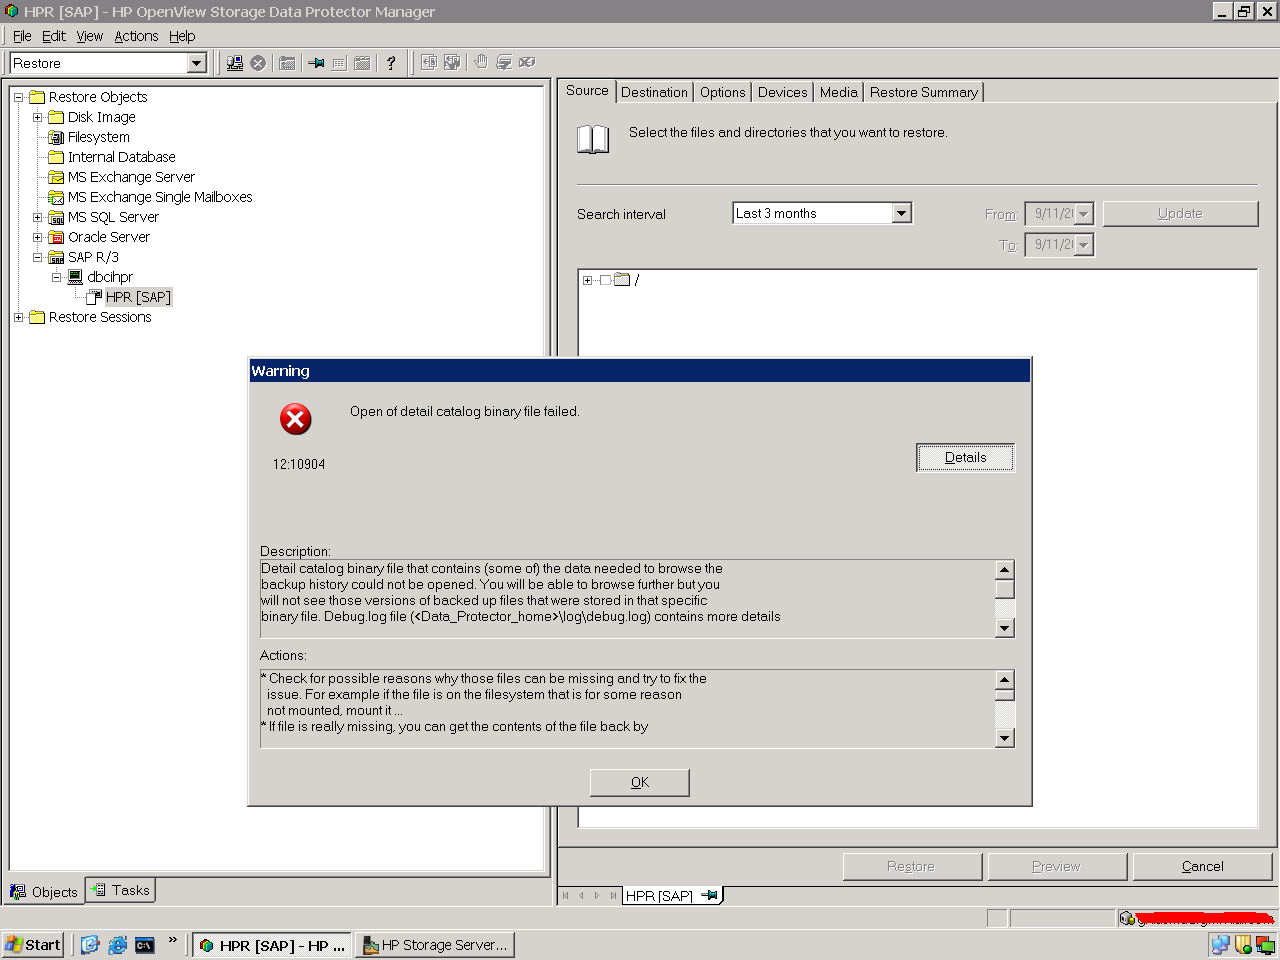Open HP Storage Server taskbar window
Screen dimensions: 1280x960
click(x=435, y=945)
